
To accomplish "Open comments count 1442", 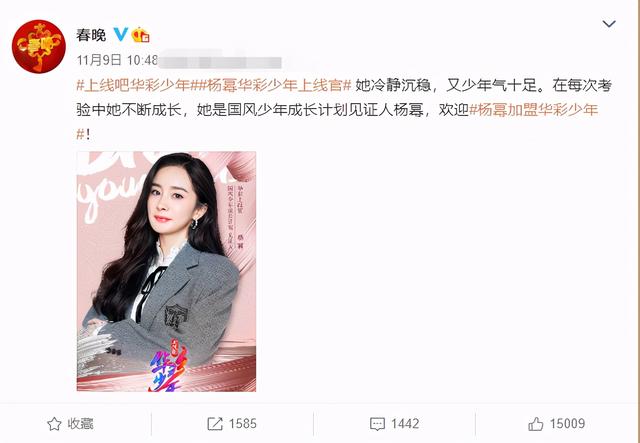I will coord(404,424).
